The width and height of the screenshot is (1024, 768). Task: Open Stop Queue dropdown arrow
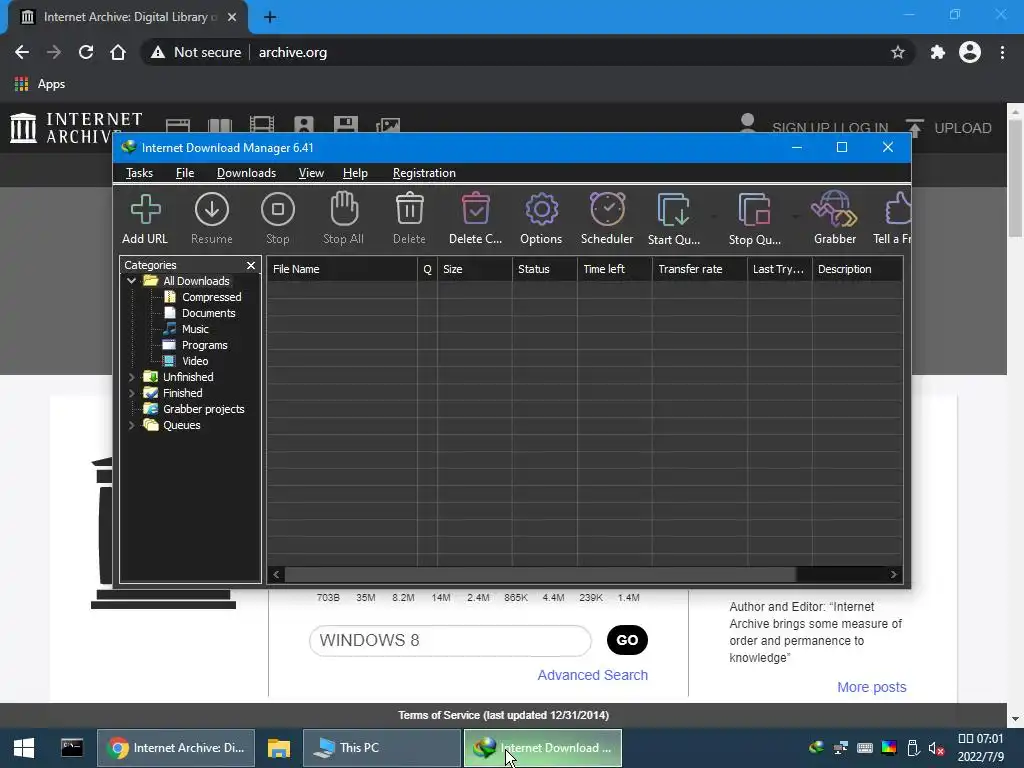pos(795,216)
